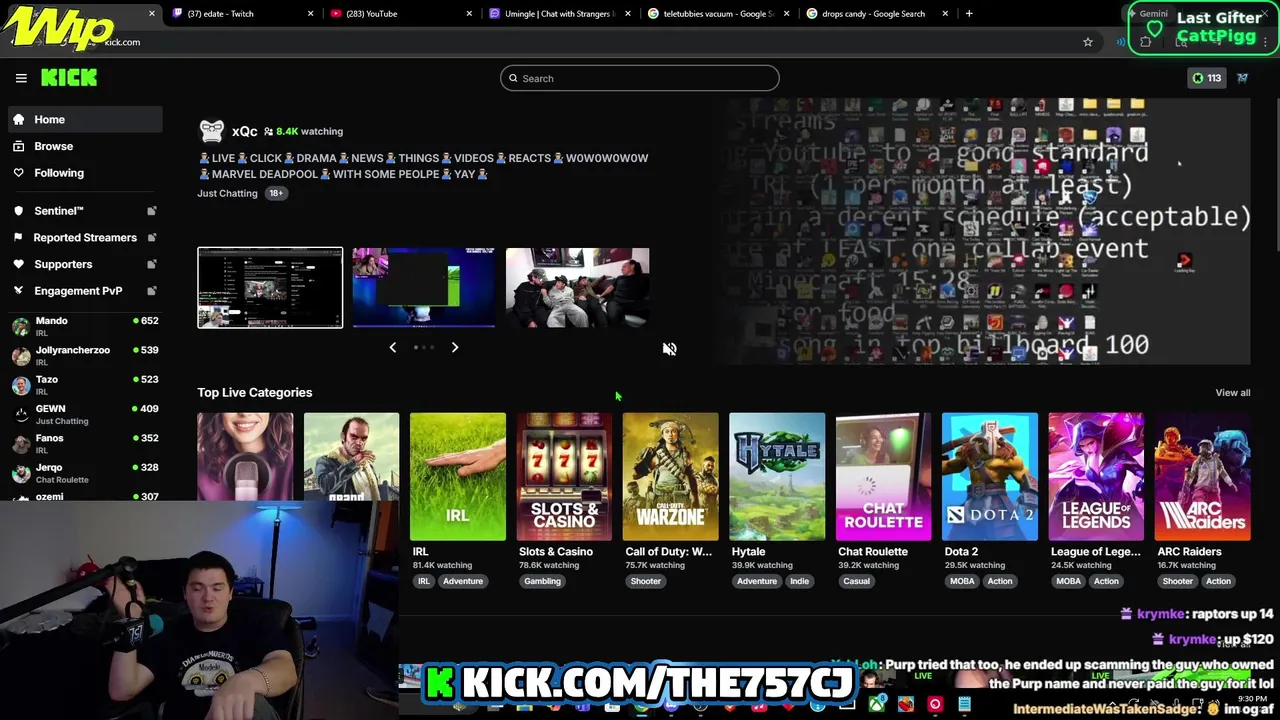Open the Hytale category card

click(777, 476)
